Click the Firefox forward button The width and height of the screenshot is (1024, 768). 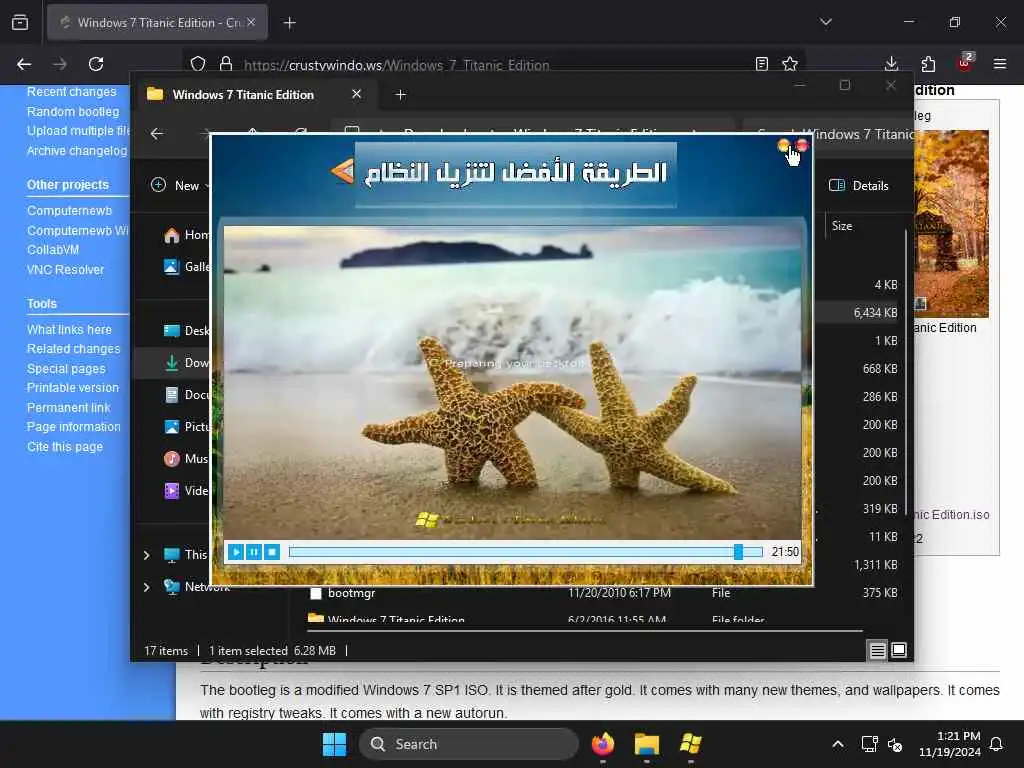coord(60,64)
